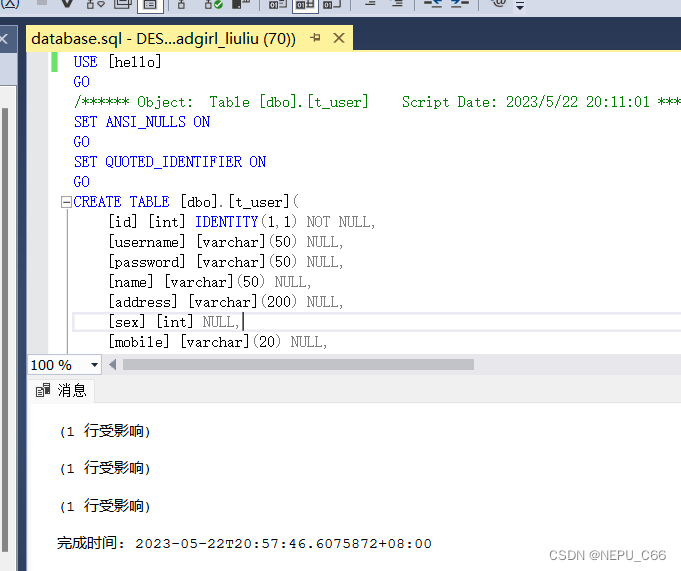The image size is (681, 571).
Task: Click Display Estimated Execution Plan icon
Action: pos(97,4)
